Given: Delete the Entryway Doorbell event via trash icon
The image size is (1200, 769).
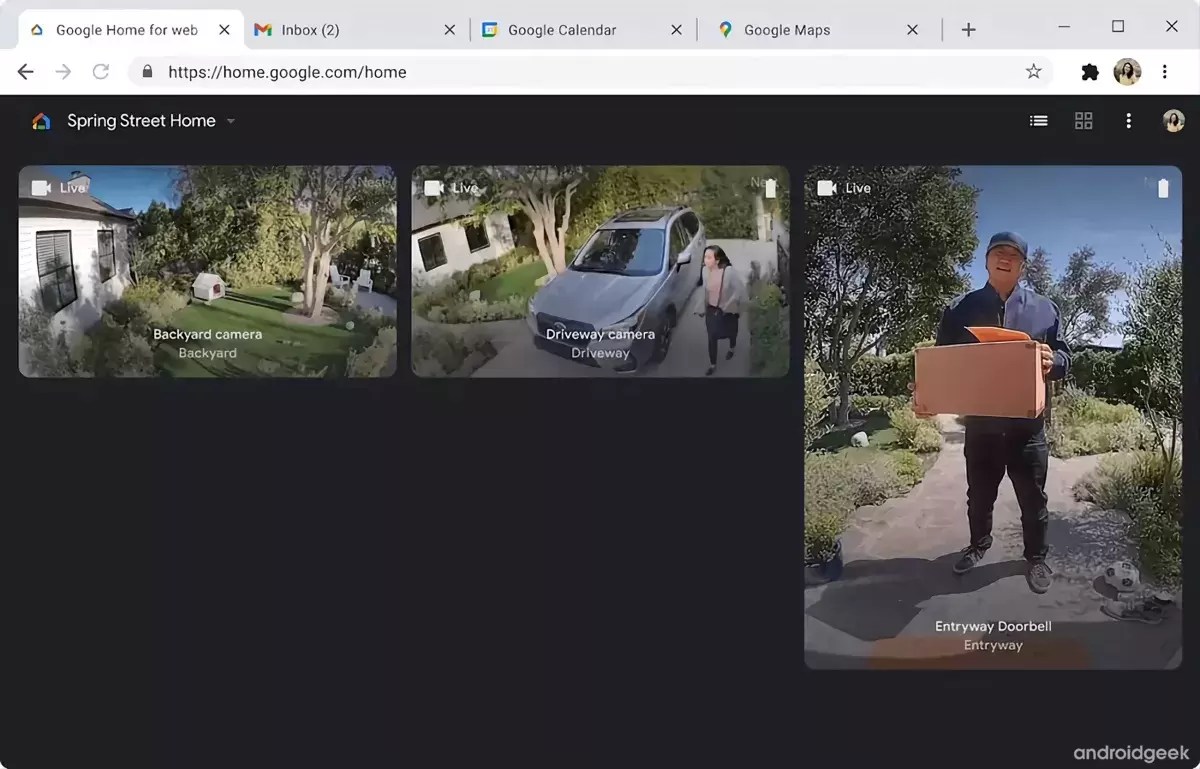Looking at the screenshot, I should click(1163, 187).
